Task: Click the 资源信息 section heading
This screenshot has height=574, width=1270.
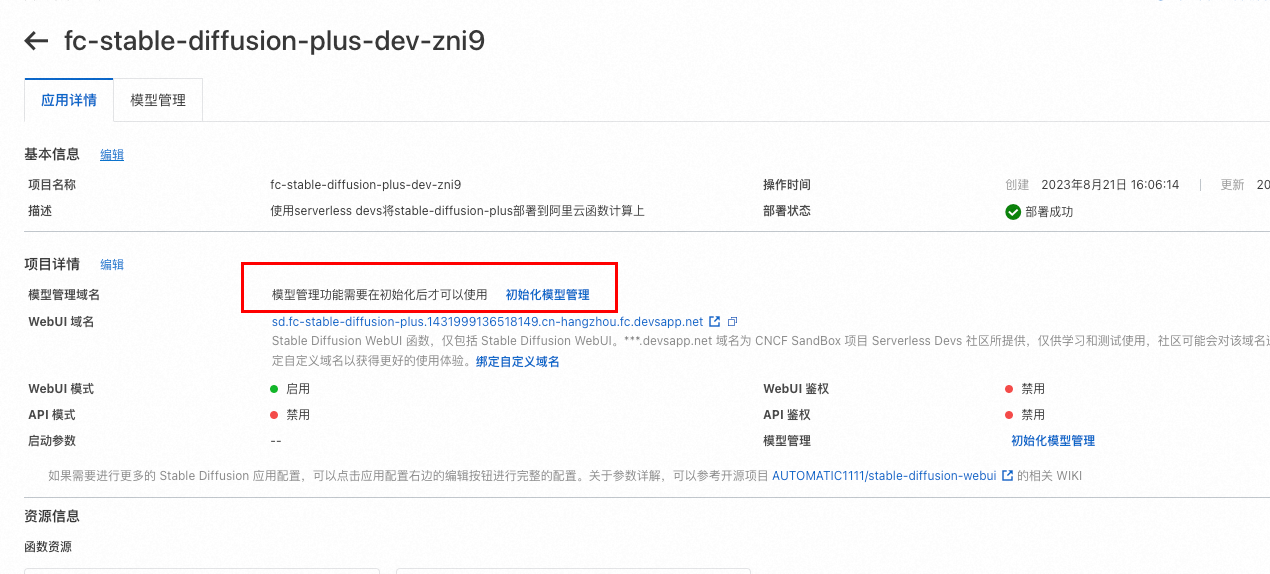Action: [x=52, y=517]
